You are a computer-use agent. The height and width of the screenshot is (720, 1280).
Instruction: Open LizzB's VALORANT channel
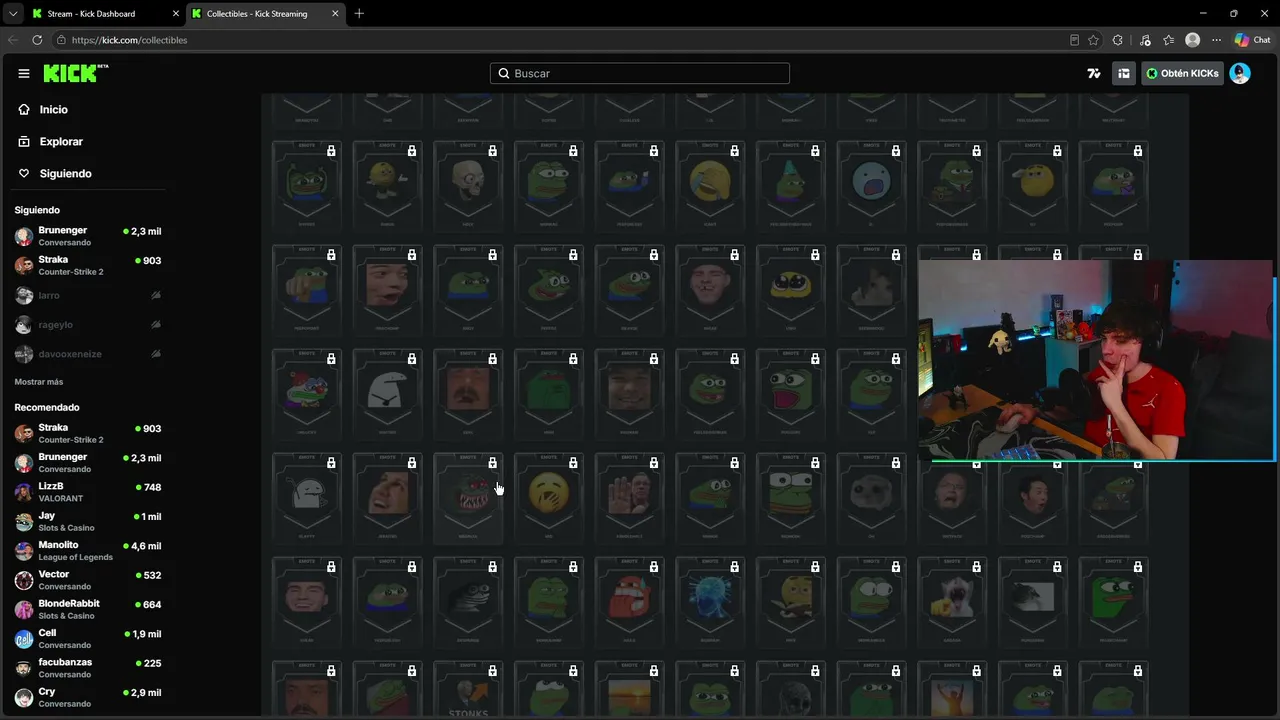click(x=88, y=492)
